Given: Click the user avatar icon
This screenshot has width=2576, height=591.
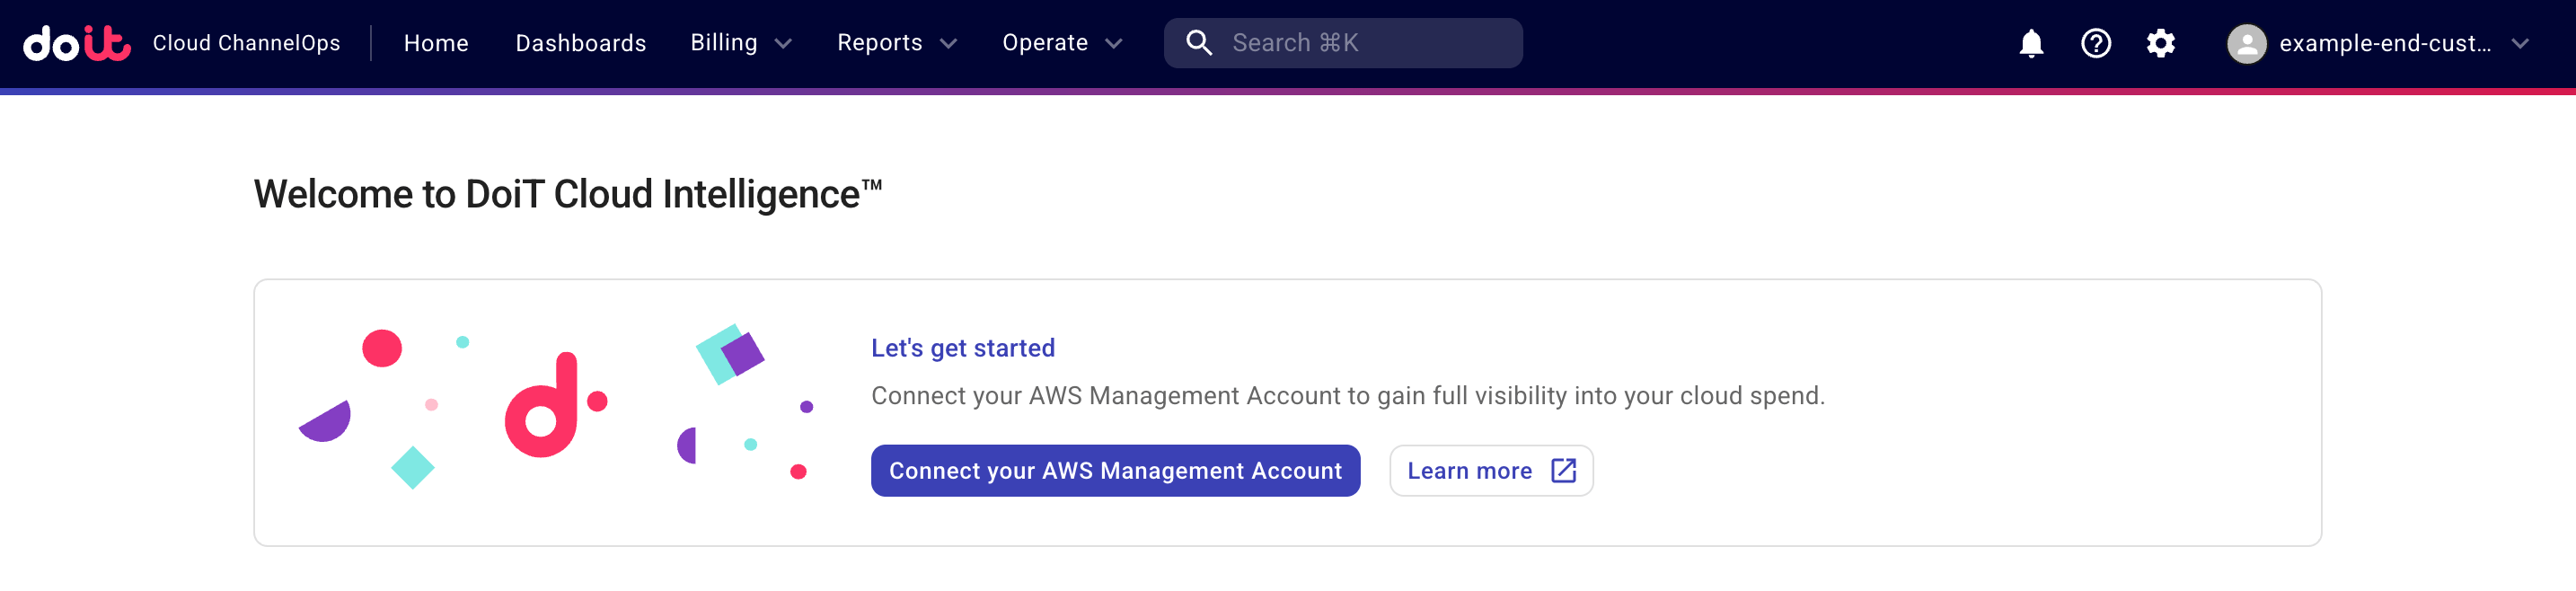Looking at the screenshot, I should coord(2247,43).
